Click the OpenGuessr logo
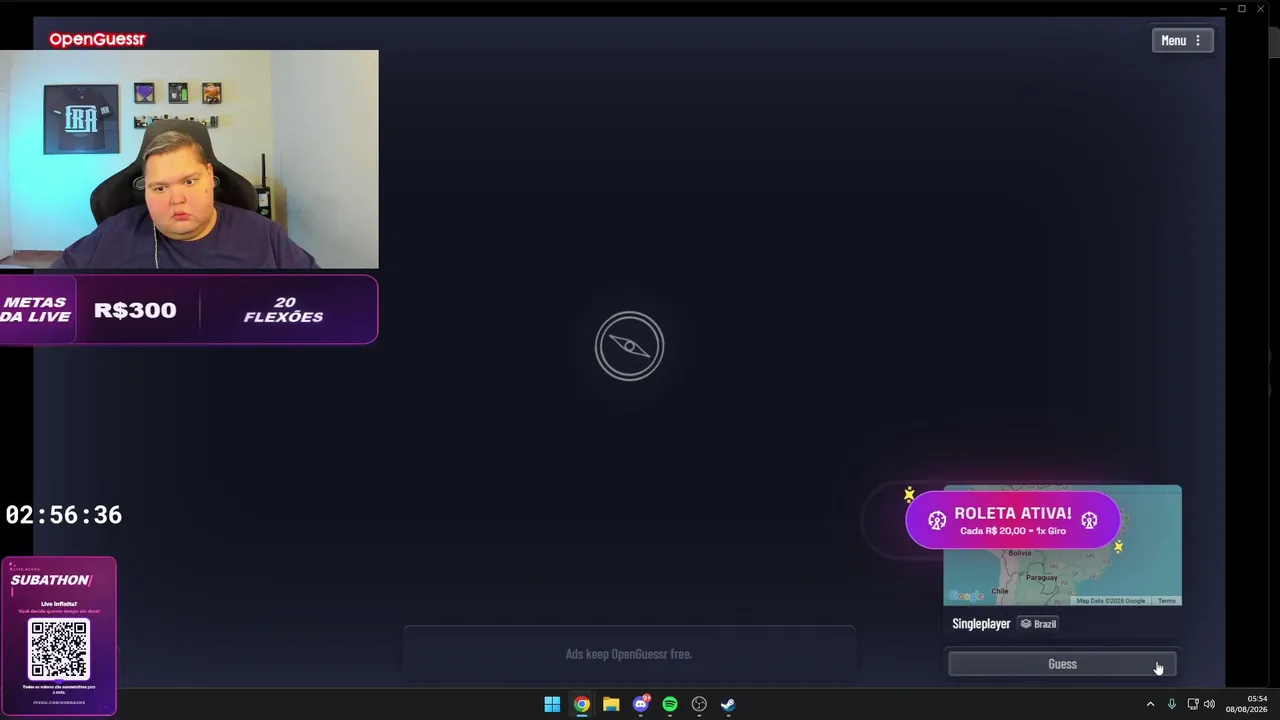The width and height of the screenshot is (1280, 720). 97,39
